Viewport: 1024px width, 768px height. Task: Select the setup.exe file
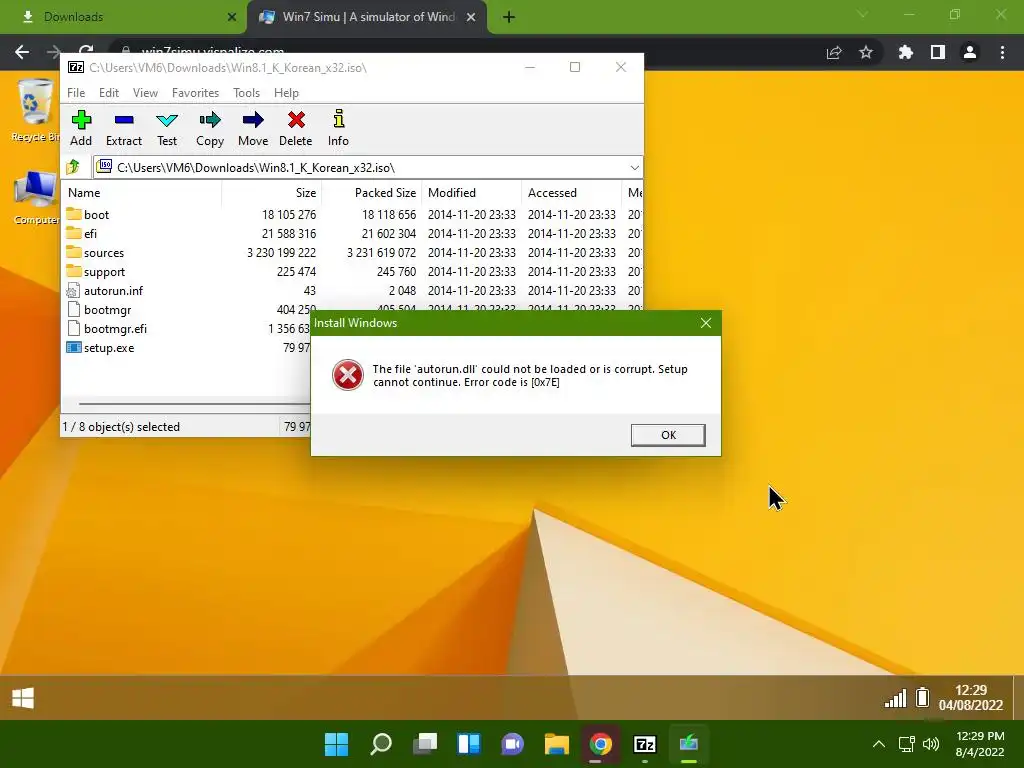pos(100,347)
